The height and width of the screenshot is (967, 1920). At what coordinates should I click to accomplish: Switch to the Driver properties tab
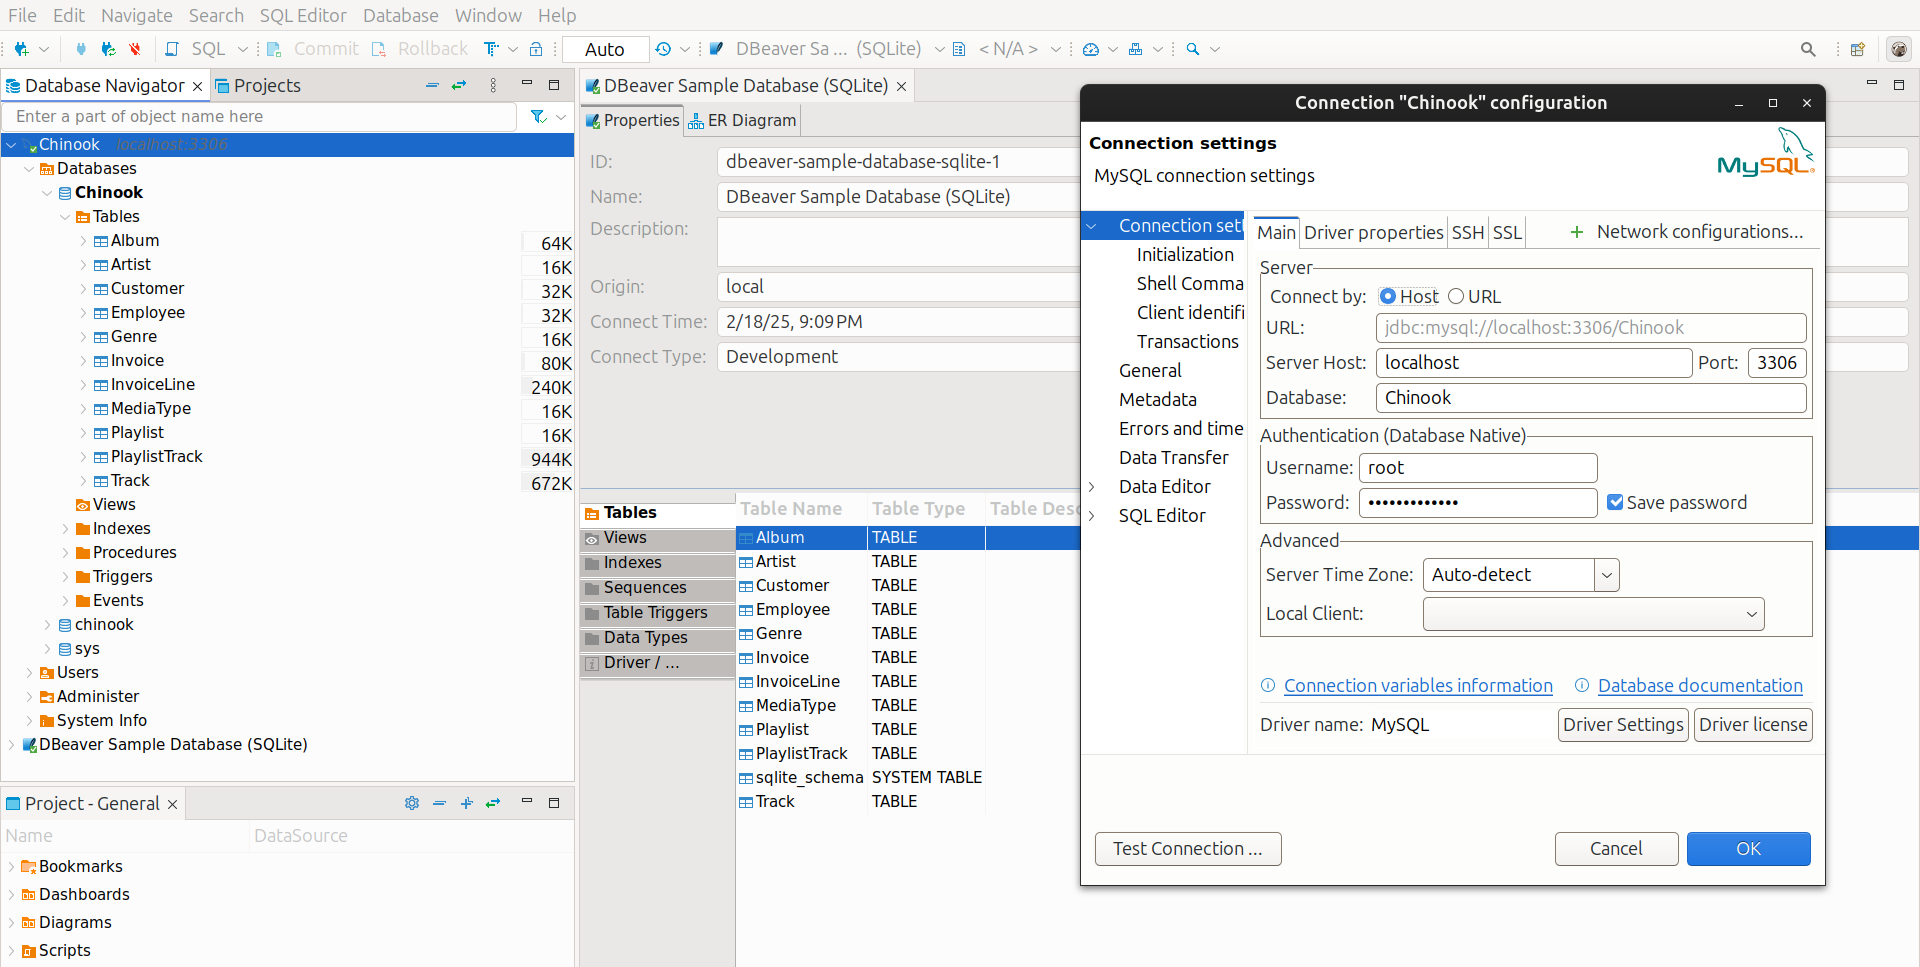[1373, 233]
